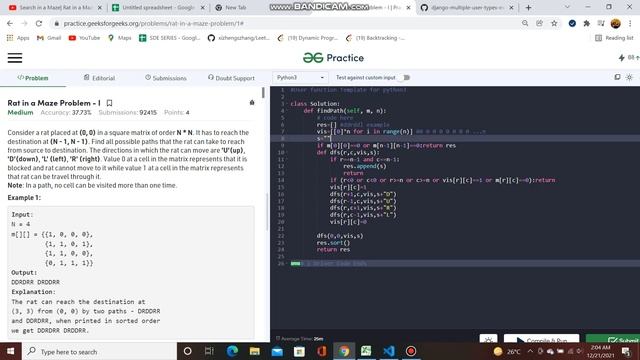Open Microsoft Edge from the taskbar
640x360 pixels.
[232, 351]
